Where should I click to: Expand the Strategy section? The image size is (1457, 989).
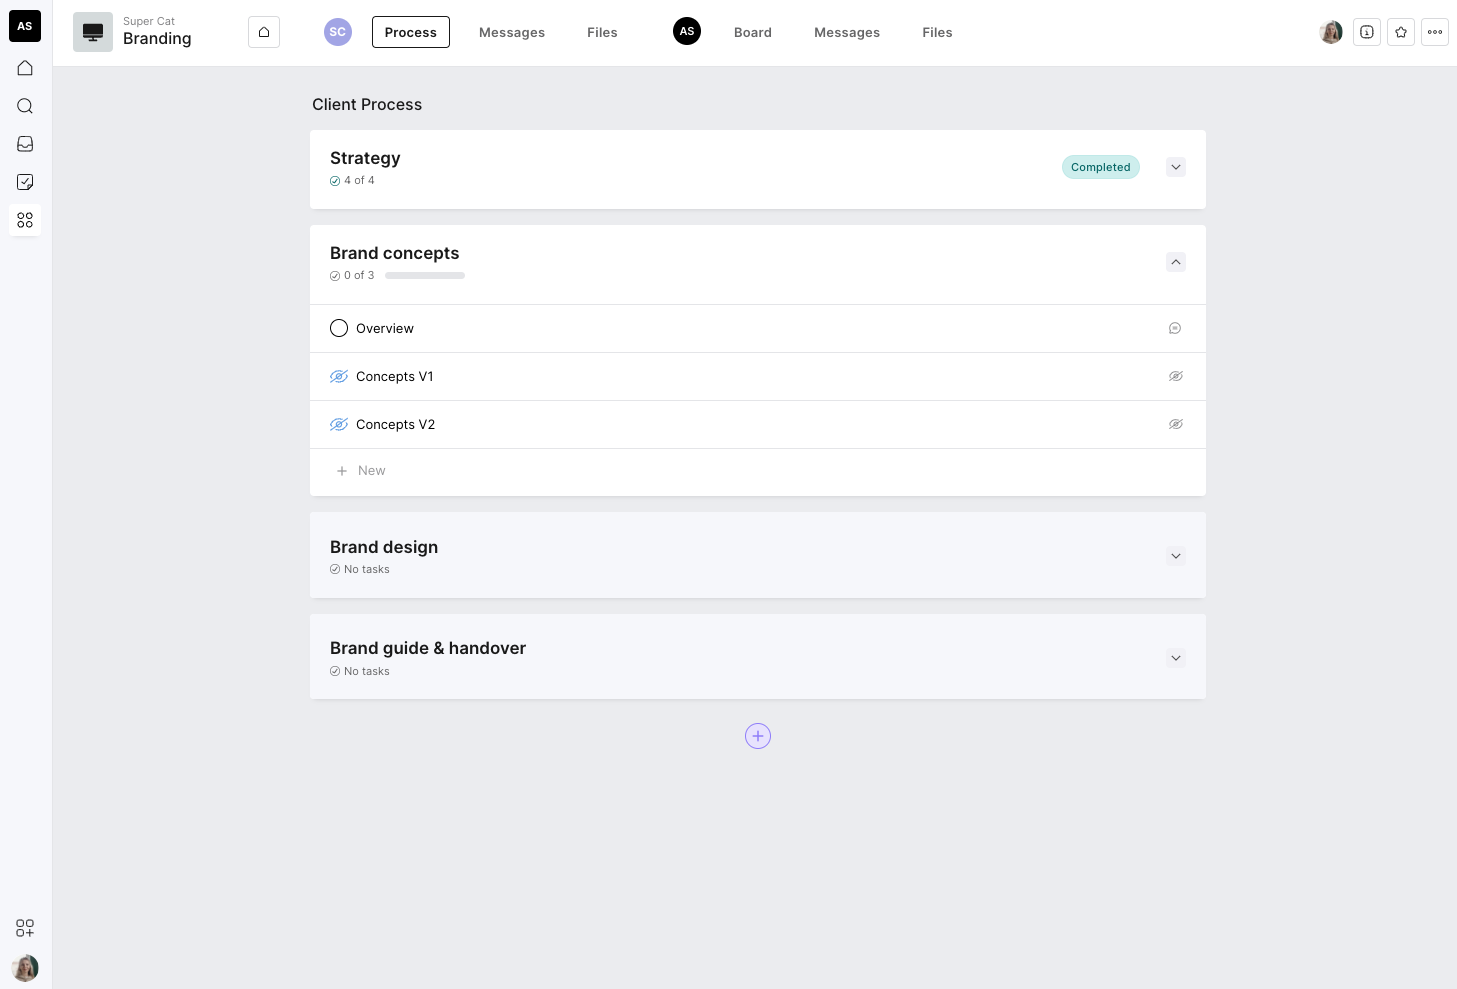(x=1176, y=167)
